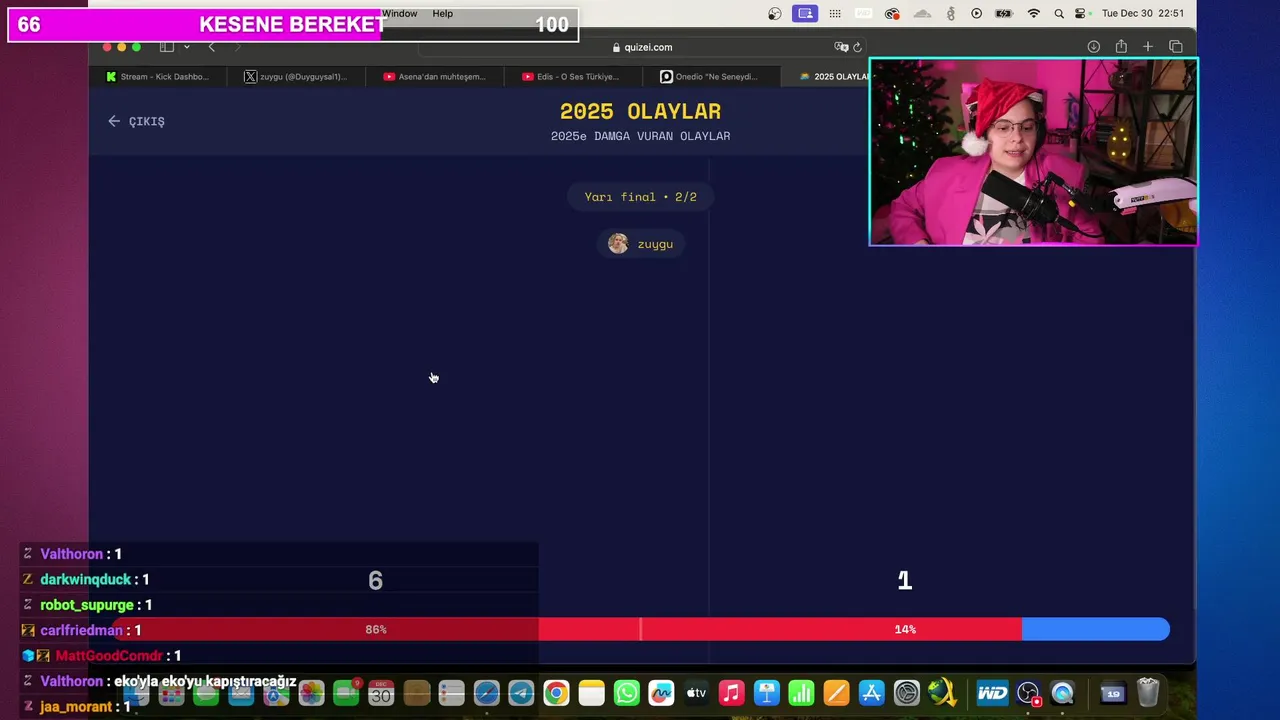Show the tab overview icon
The width and height of the screenshot is (1280, 720).
point(1176,47)
